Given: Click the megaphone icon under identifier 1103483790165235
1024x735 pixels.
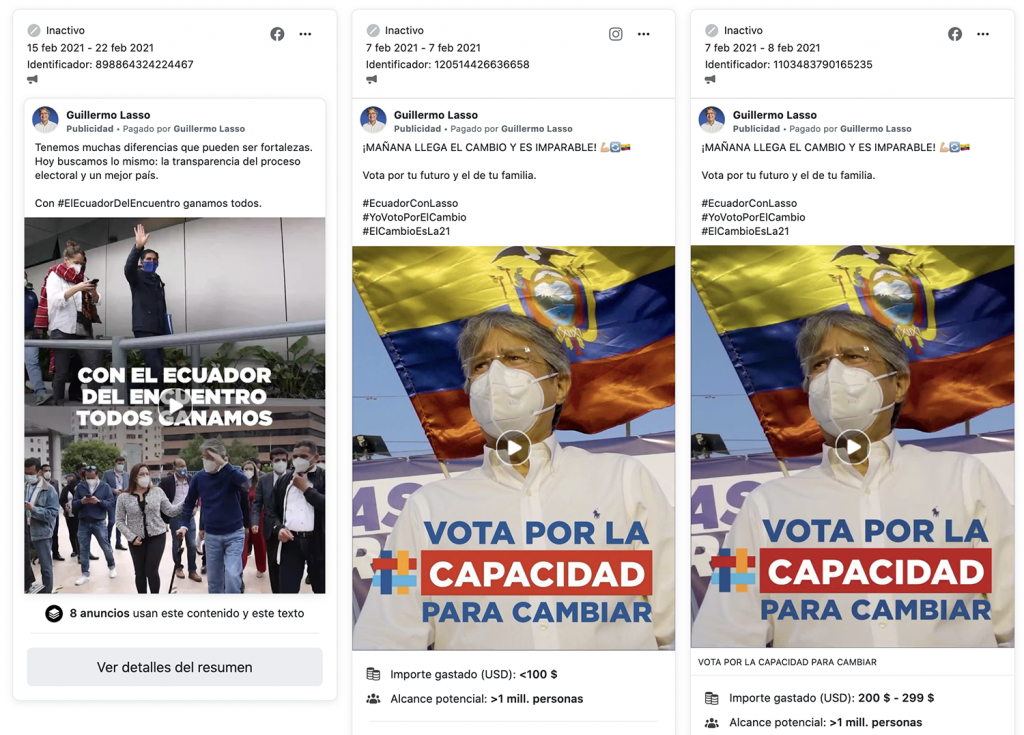Looking at the screenshot, I should (711, 79).
